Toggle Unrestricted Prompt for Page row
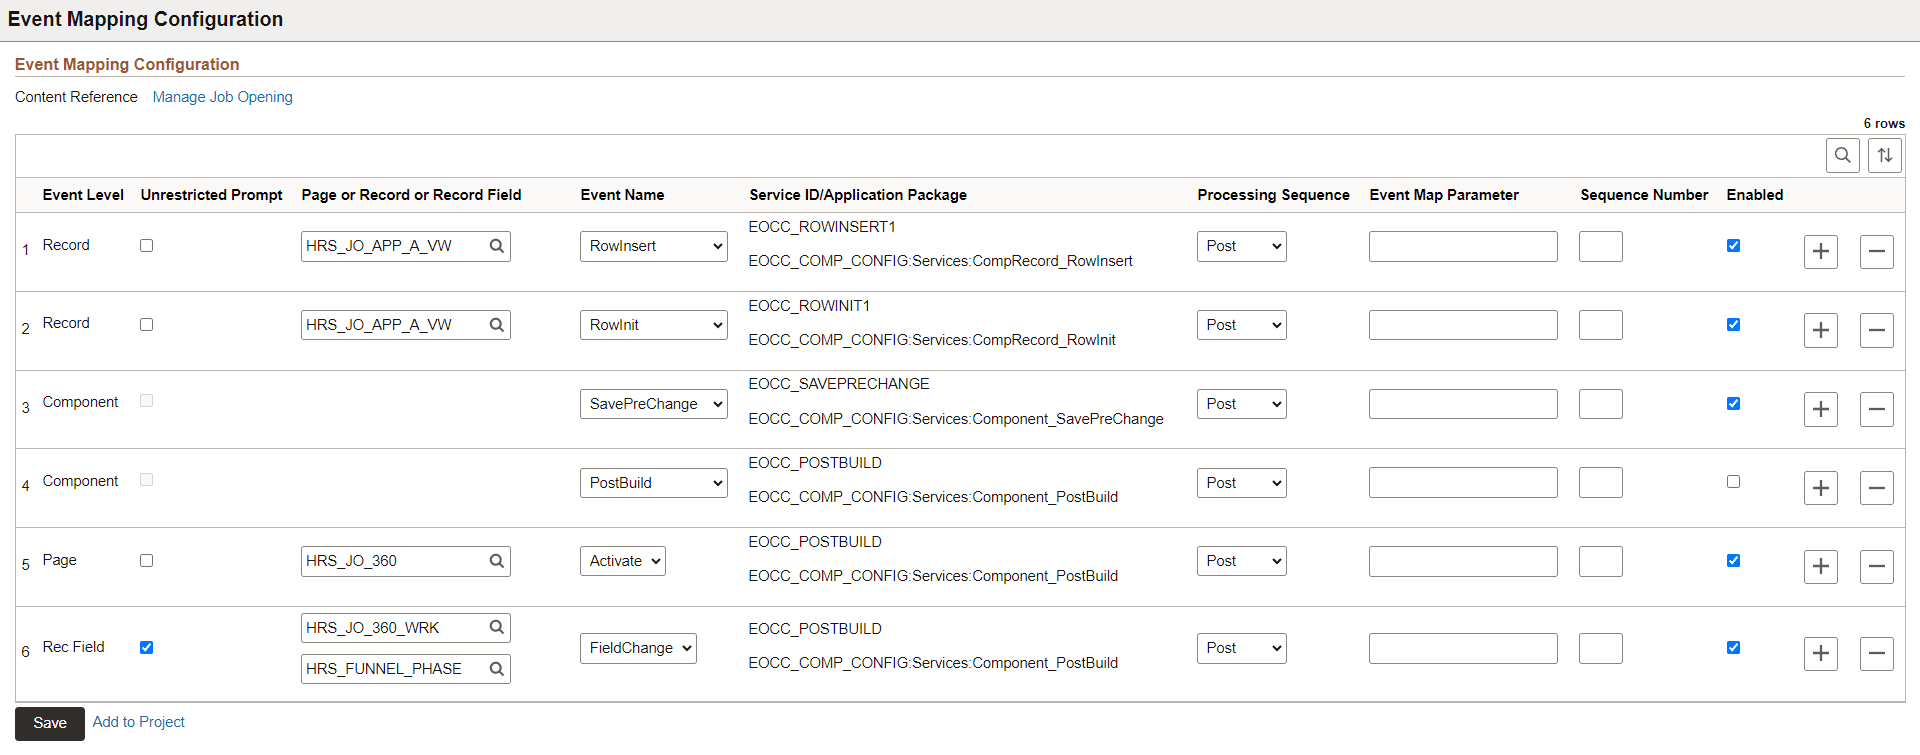Viewport: 1920px width, 755px height. point(146,560)
